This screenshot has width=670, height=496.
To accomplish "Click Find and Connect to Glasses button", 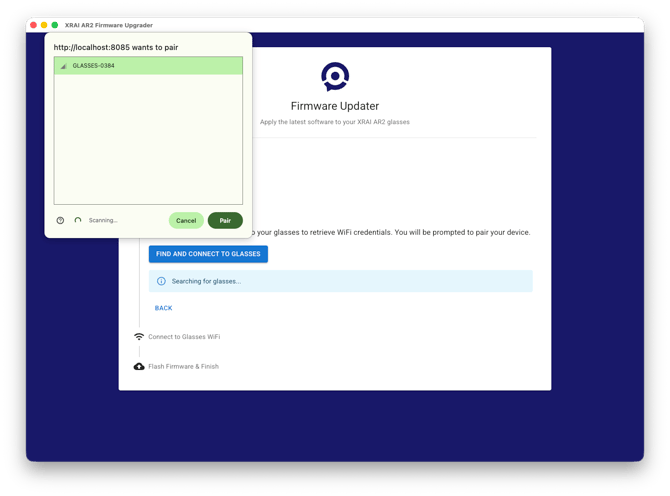I will [x=208, y=254].
